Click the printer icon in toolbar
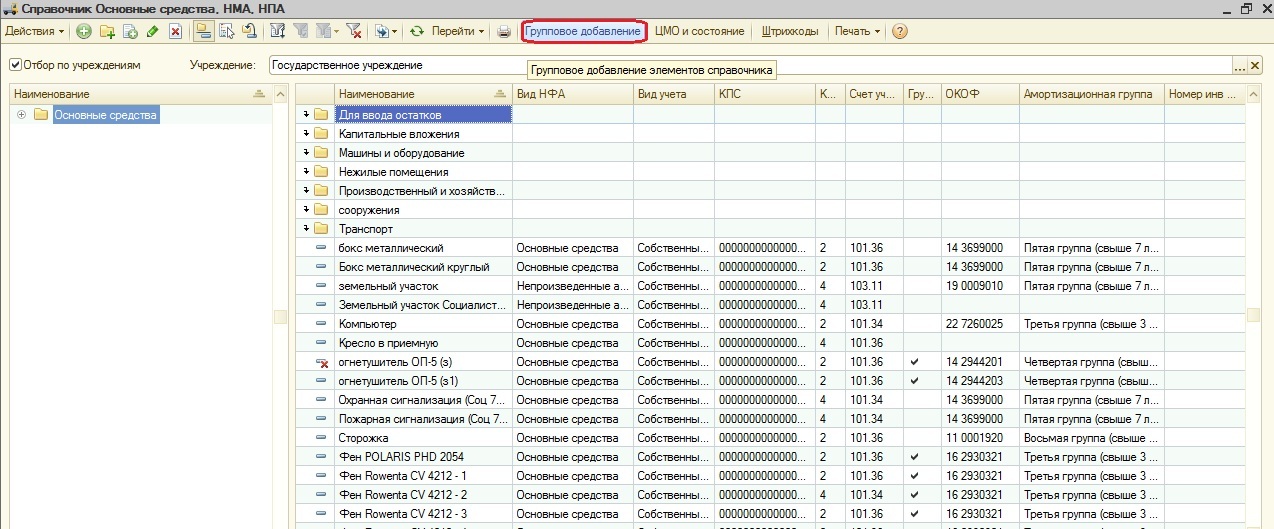The image size is (1274, 529). click(x=504, y=31)
